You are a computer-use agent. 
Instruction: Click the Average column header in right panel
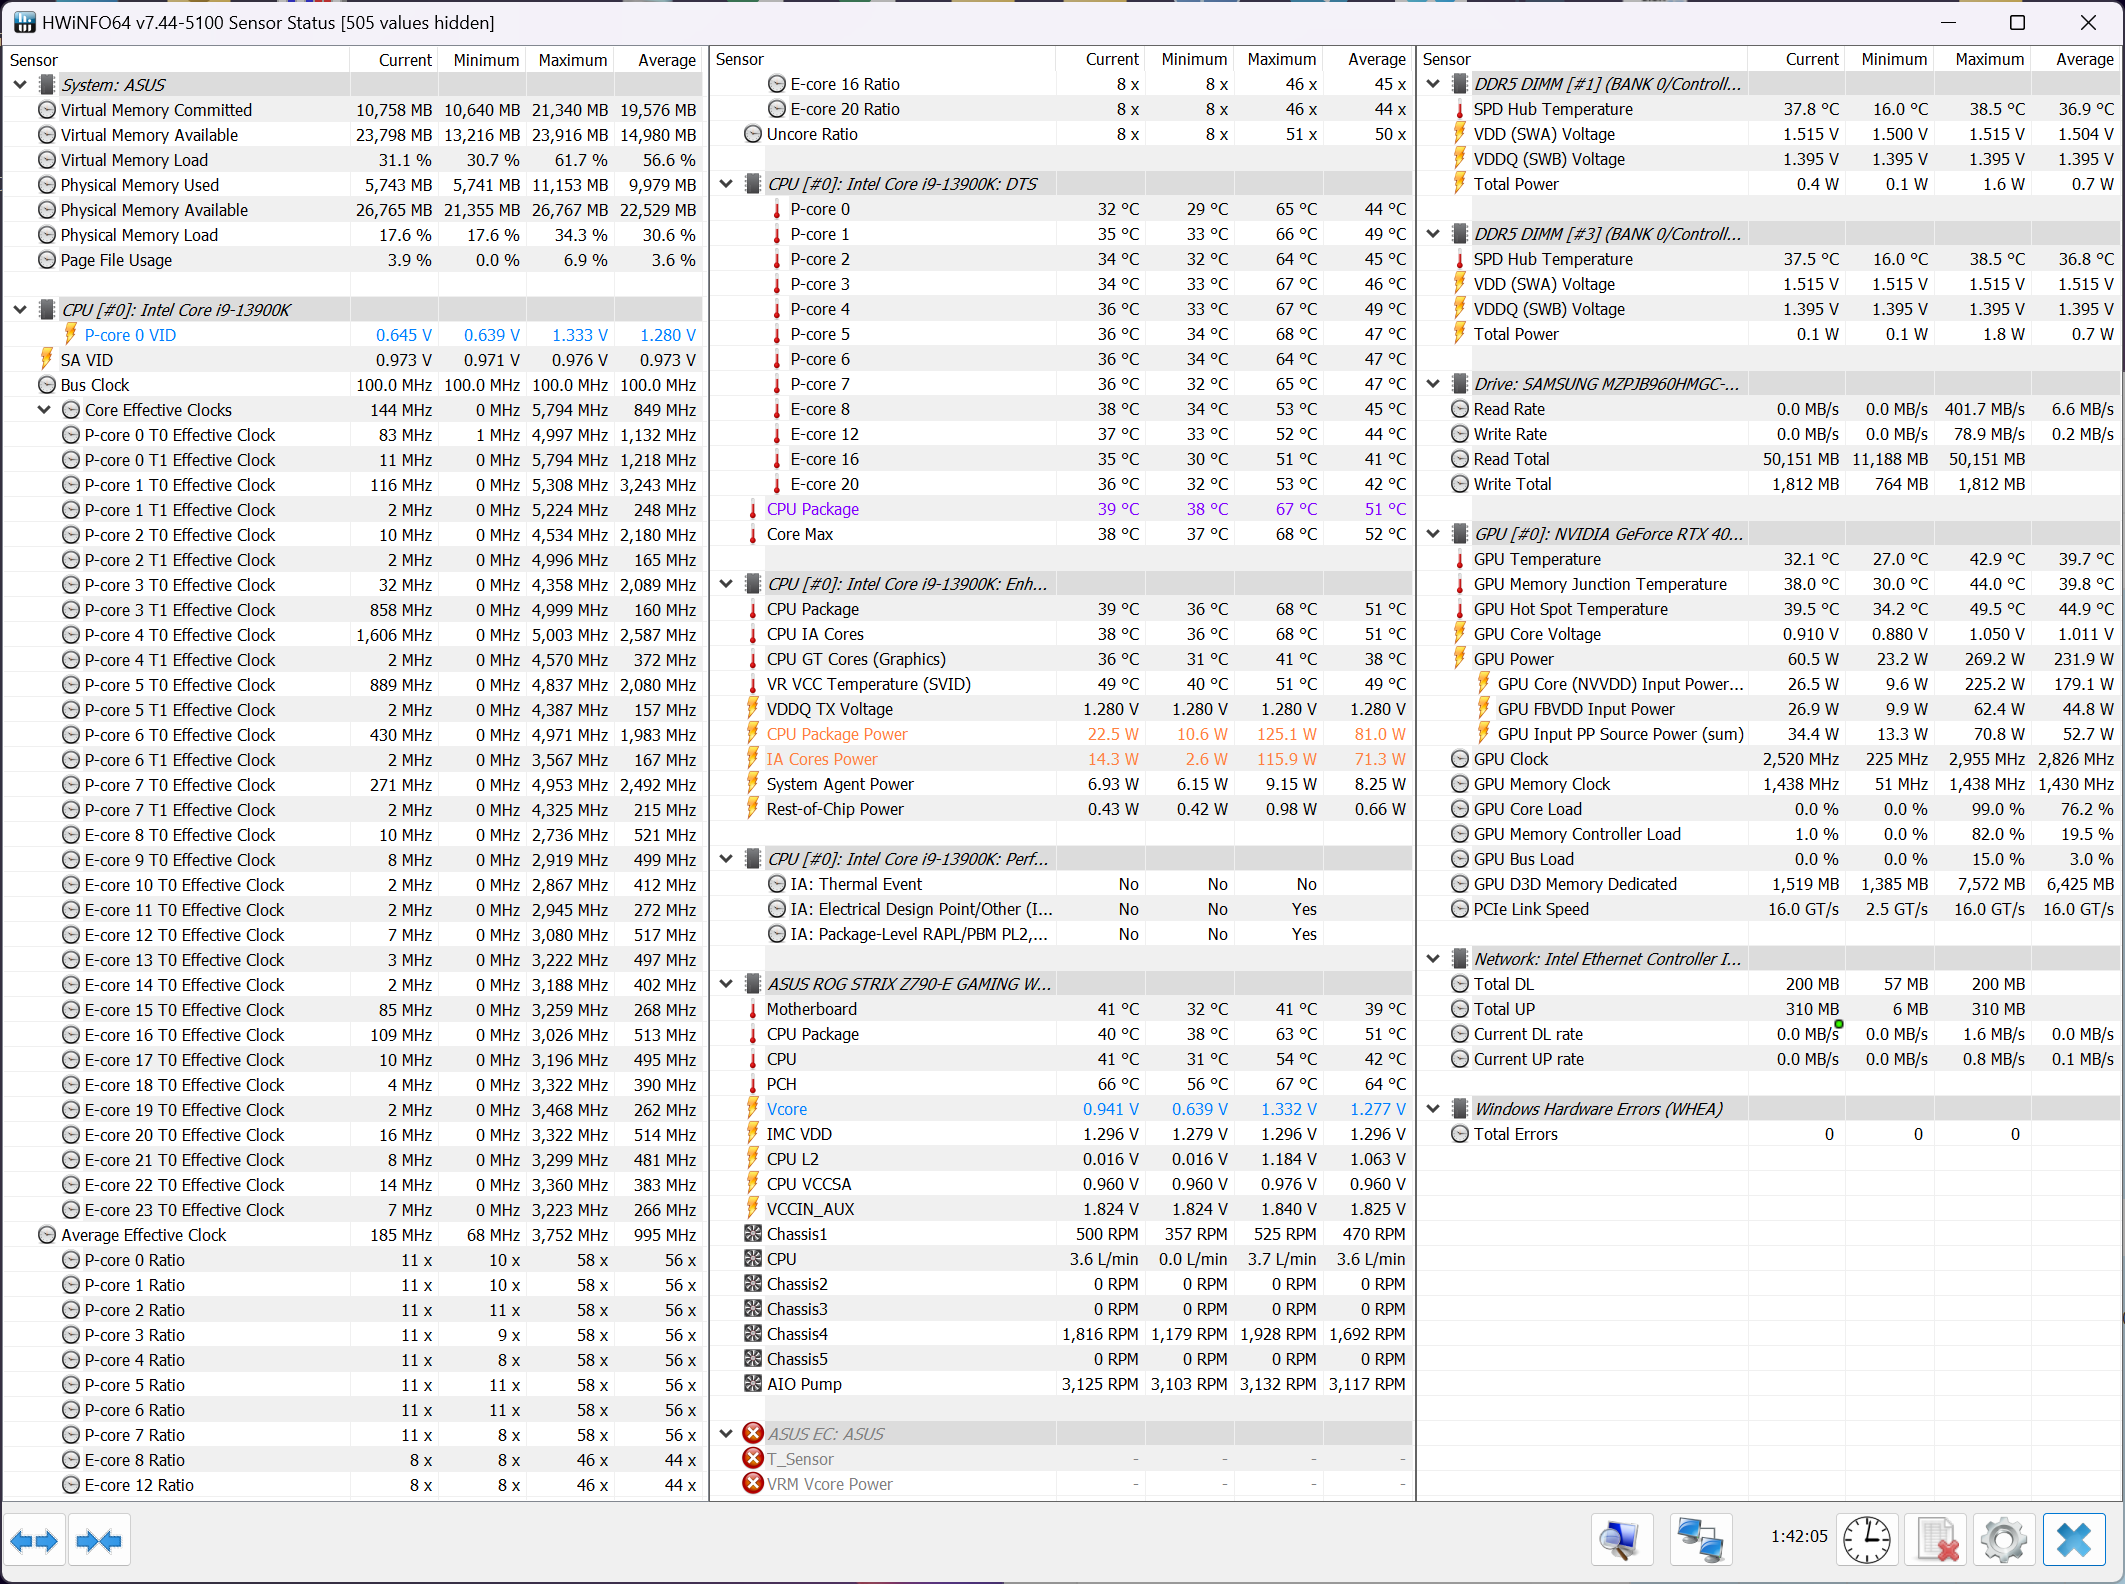2074,60
